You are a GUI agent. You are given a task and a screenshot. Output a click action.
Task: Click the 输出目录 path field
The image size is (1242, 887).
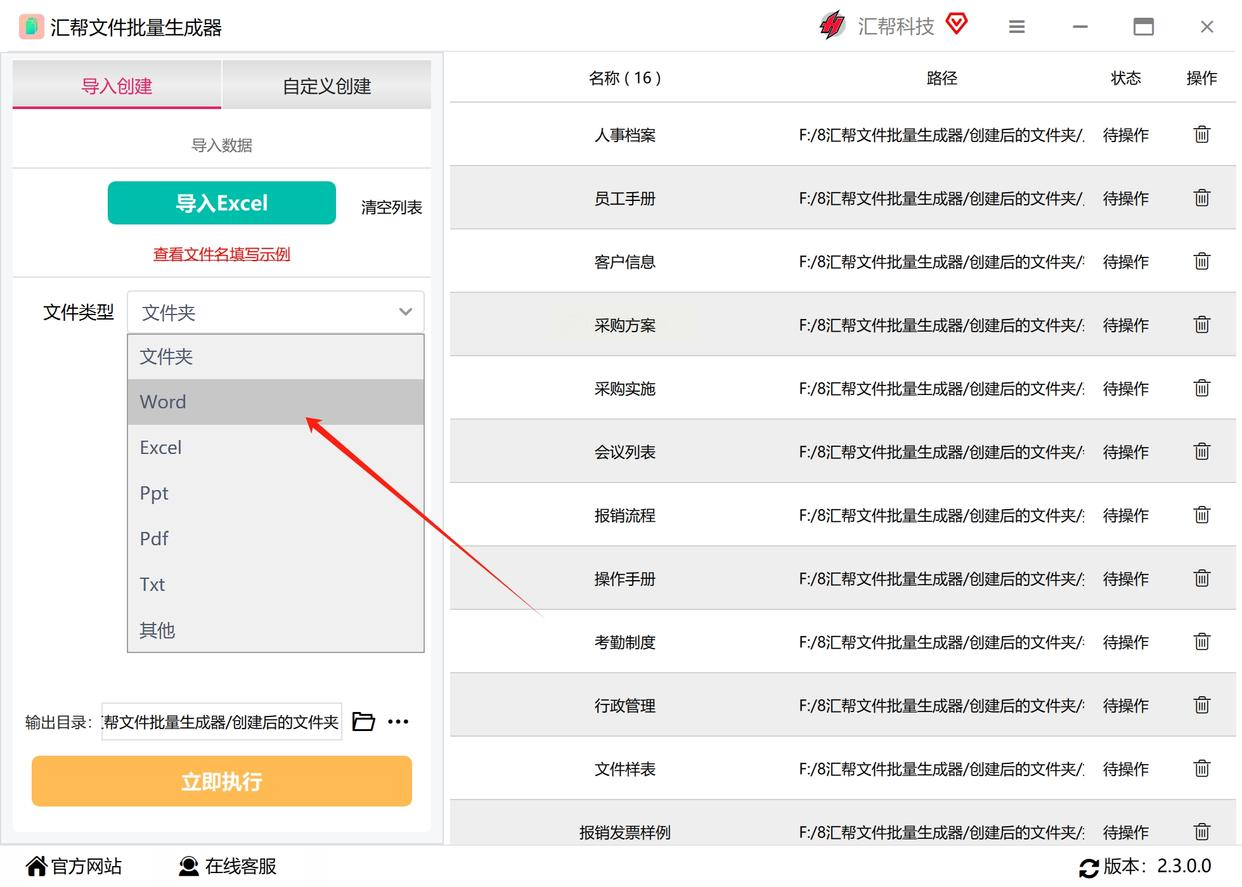pos(222,722)
